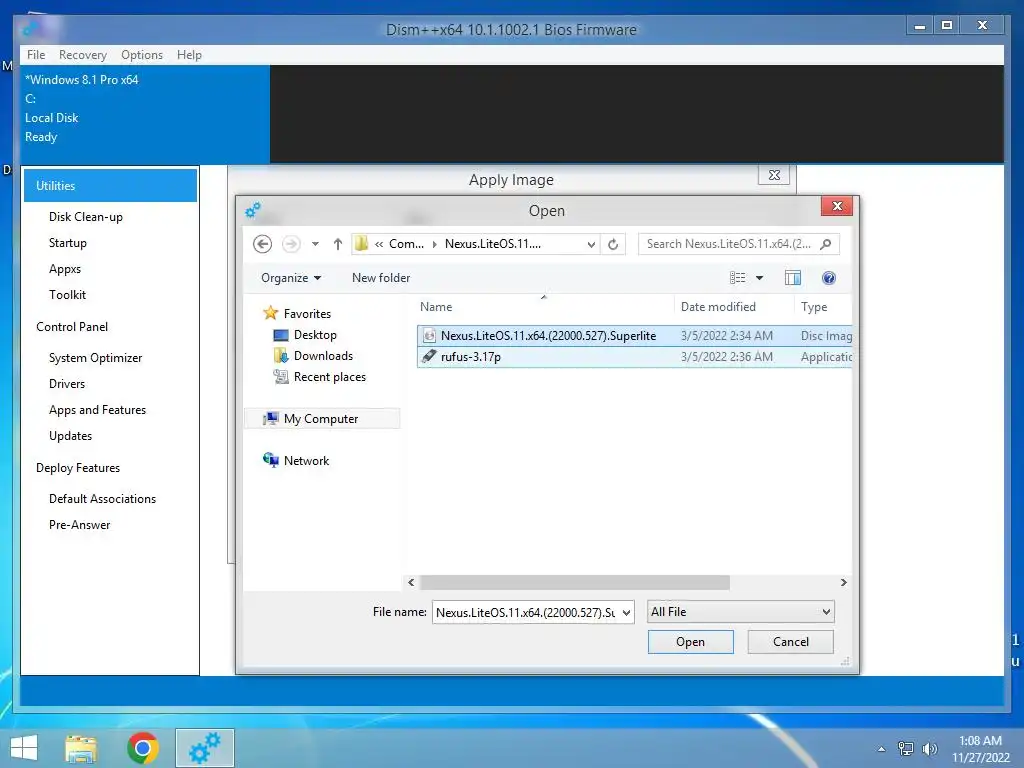Click the Forward arrow in Open dialog
Screen dimensions: 1024x768
coord(291,244)
